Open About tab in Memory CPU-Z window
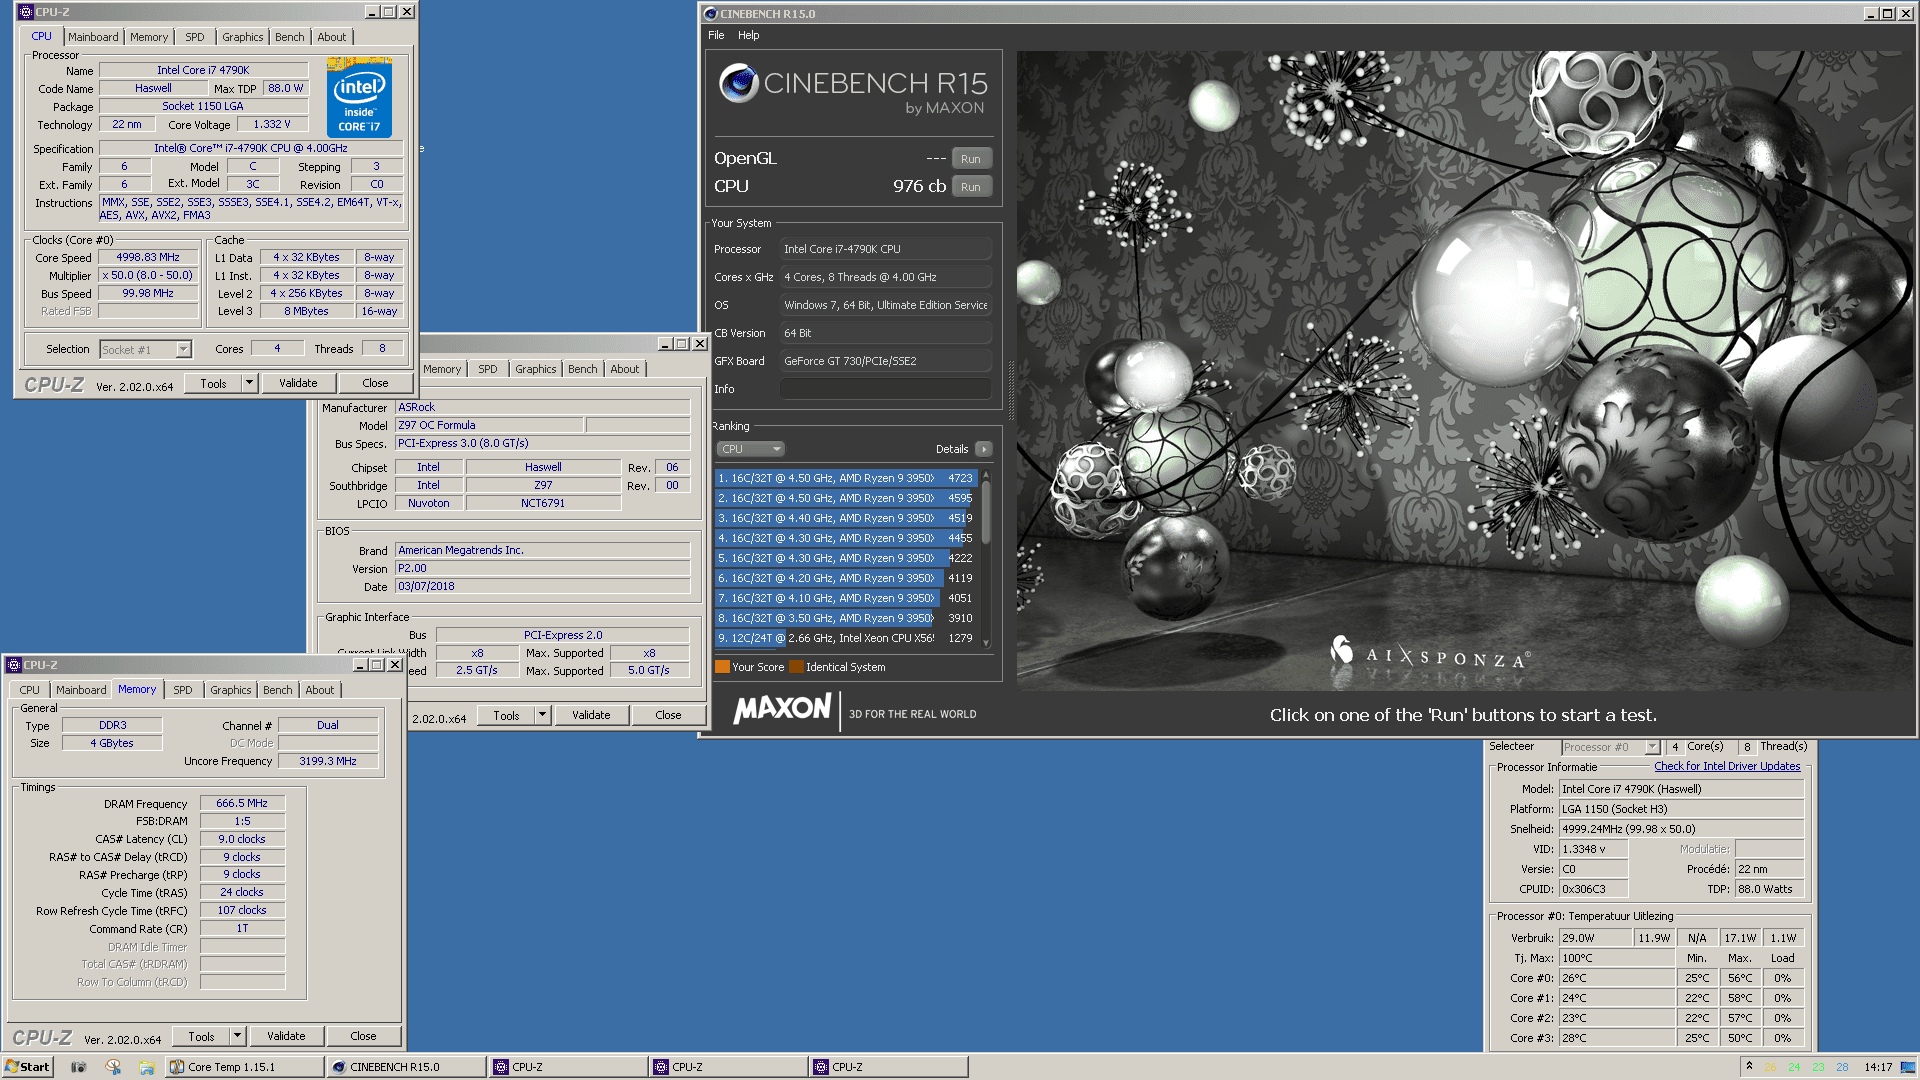Screen dimensions: 1920x1080 320,690
